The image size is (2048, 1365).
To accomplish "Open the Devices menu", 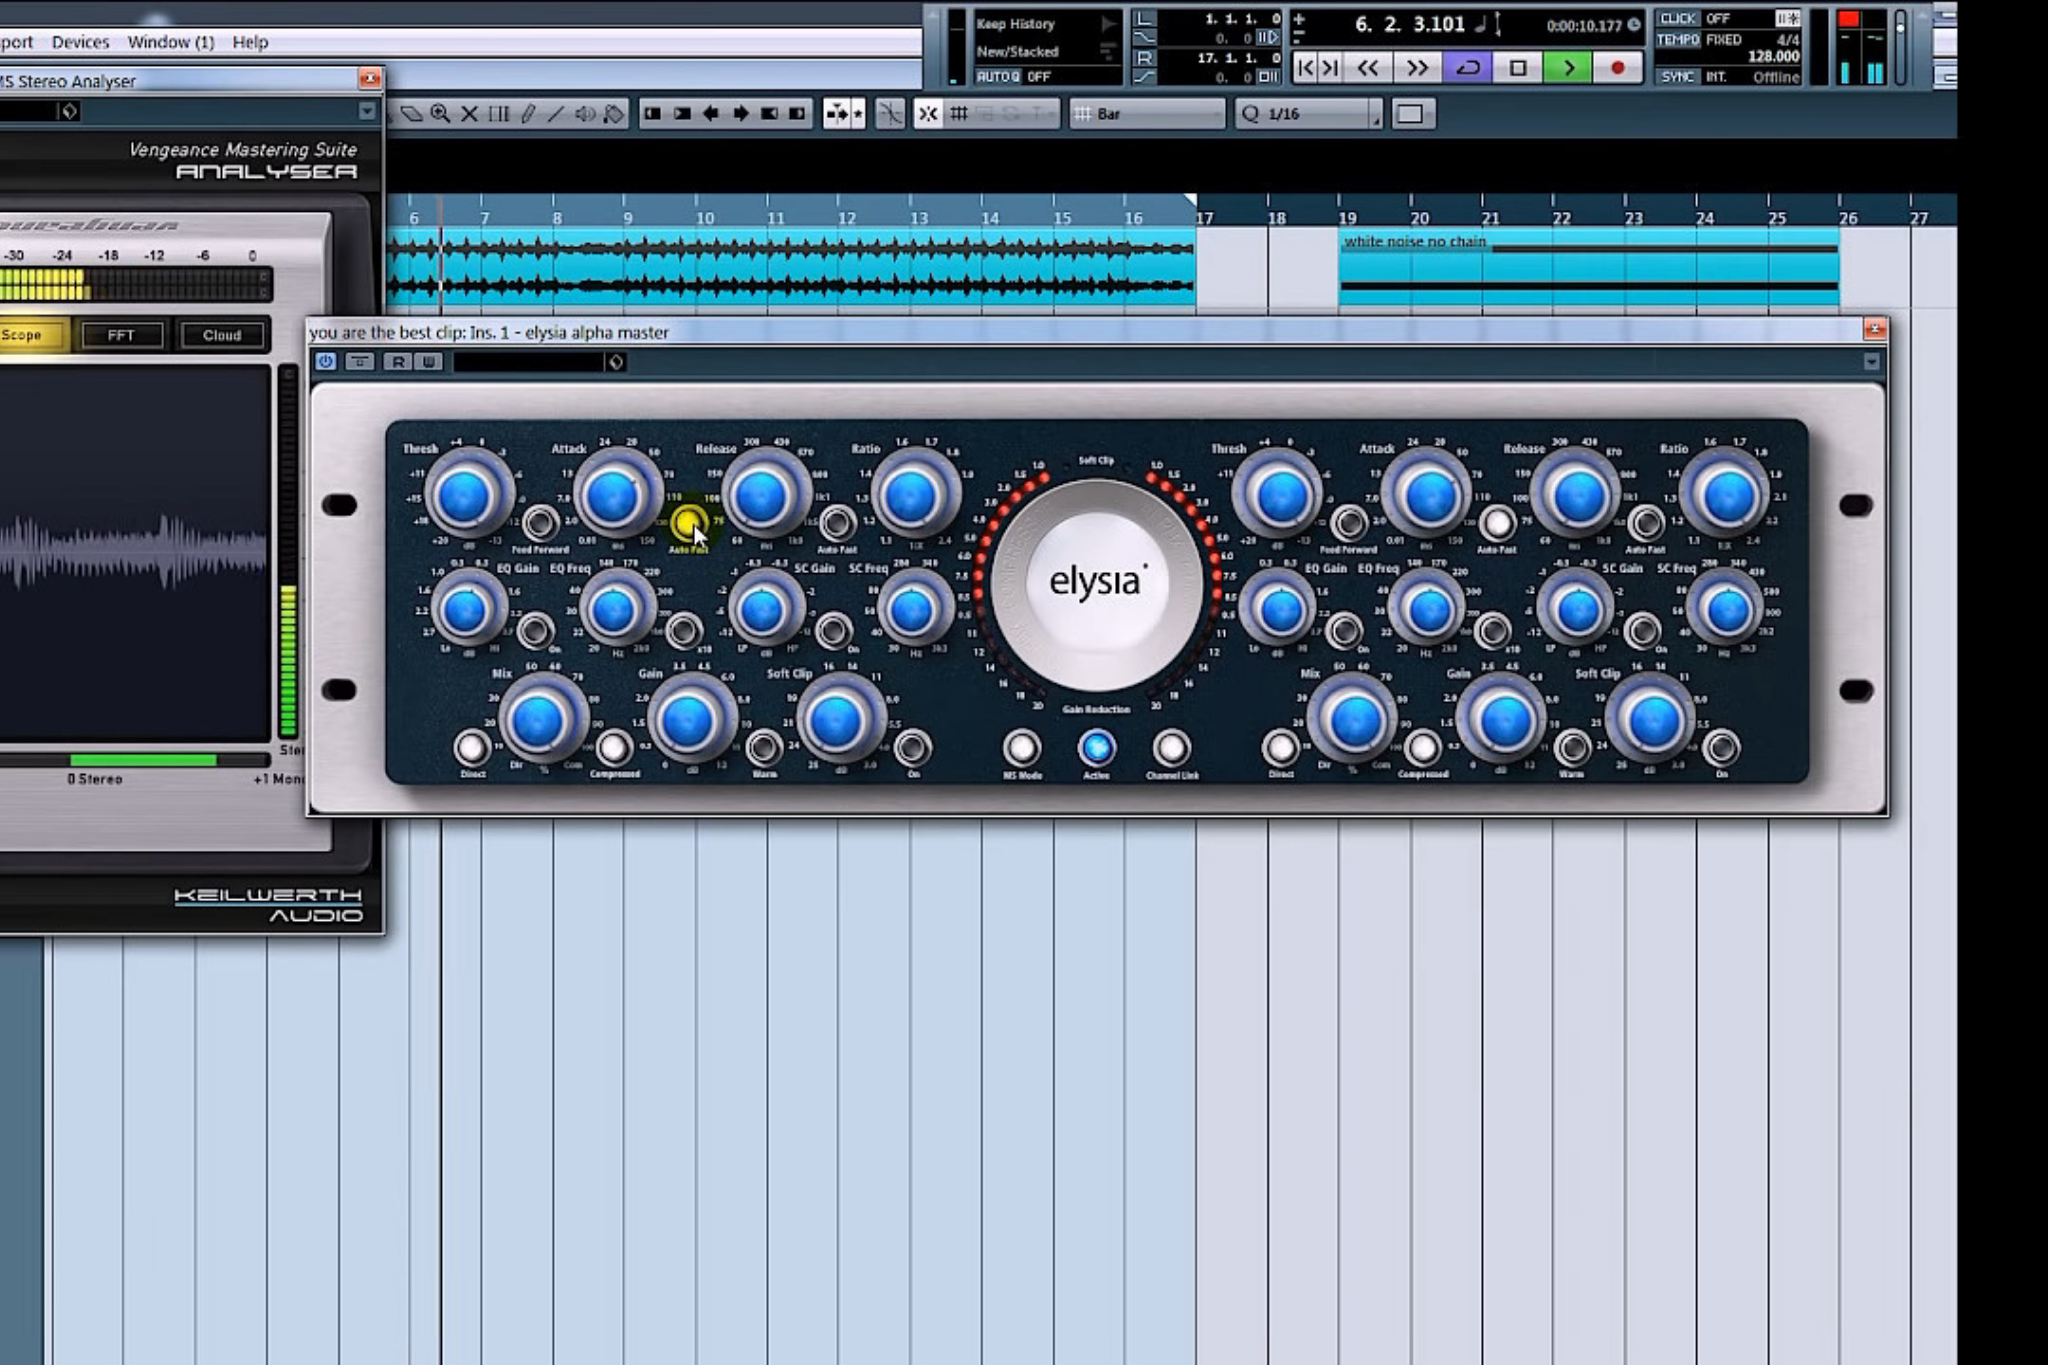I will (80, 42).
